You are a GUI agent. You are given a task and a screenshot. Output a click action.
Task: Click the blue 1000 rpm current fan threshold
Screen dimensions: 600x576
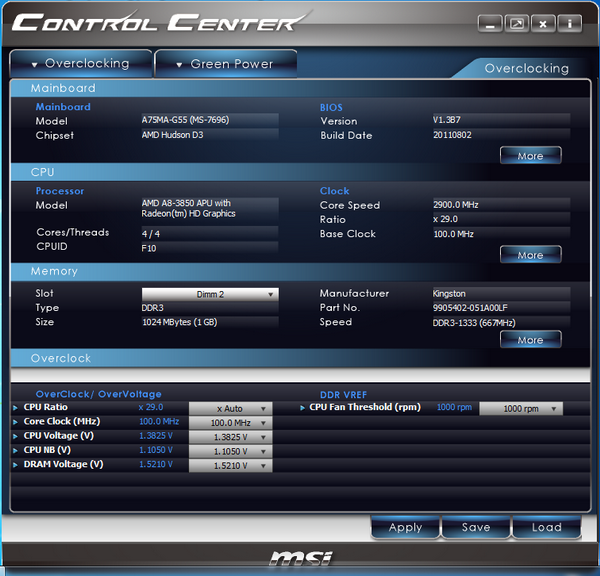[x=454, y=407]
